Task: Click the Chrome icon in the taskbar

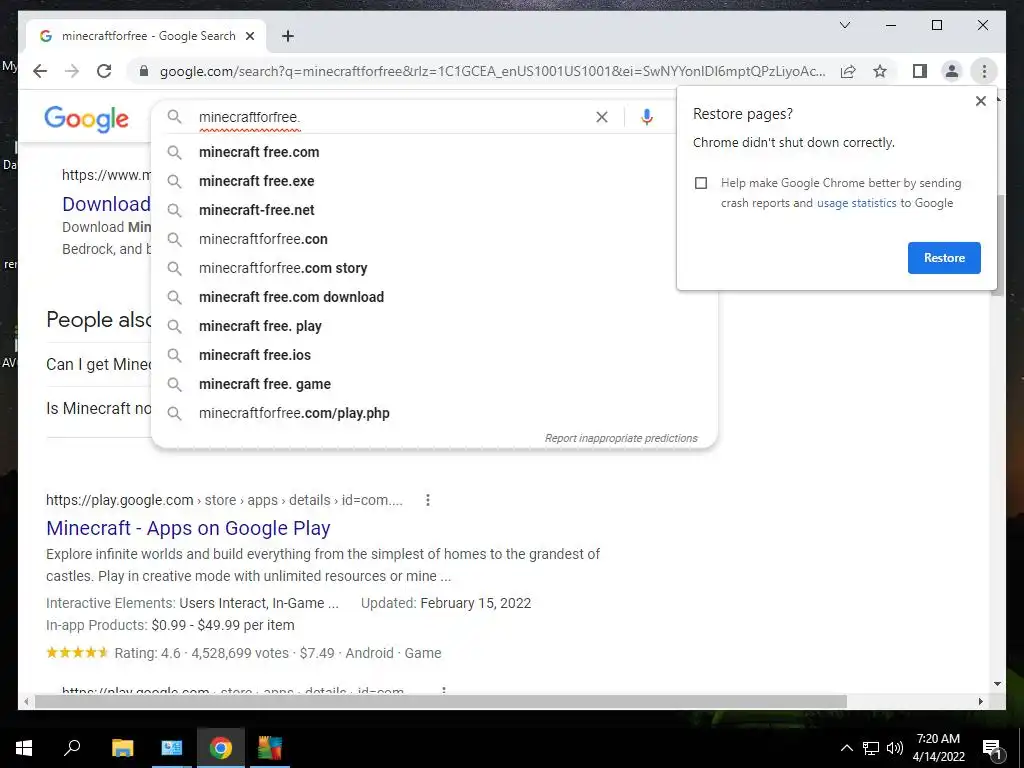Action: pos(221,748)
